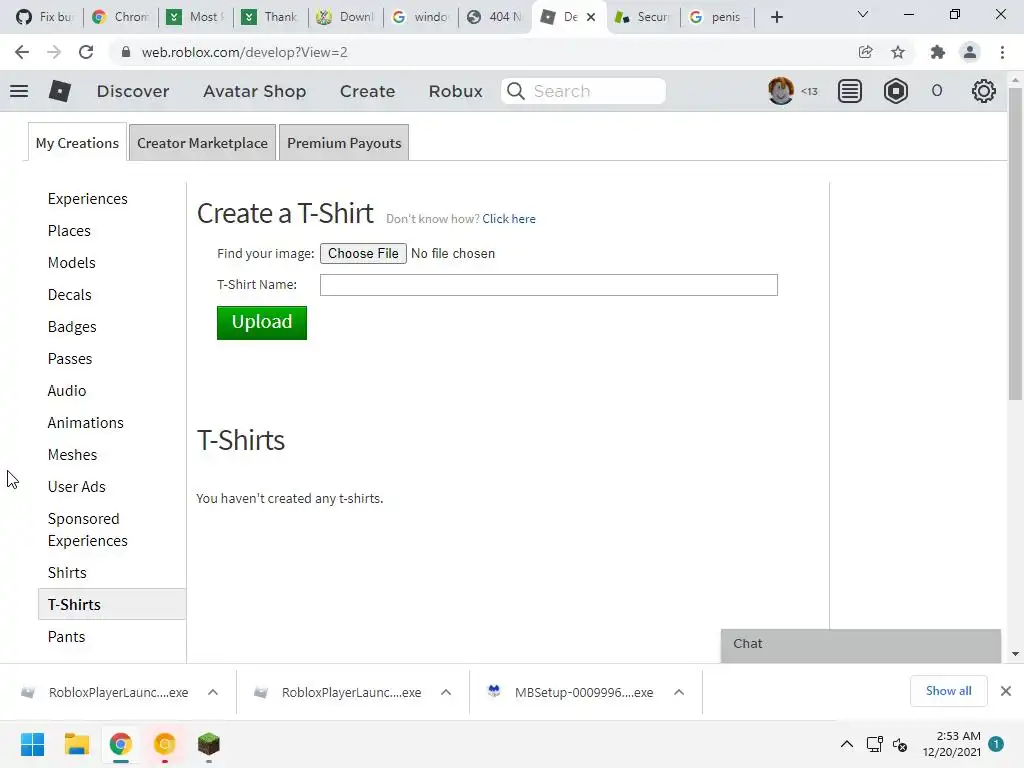Click the browser address bar URL
The width and height of the screenshot is (1024, 768).
244,52
